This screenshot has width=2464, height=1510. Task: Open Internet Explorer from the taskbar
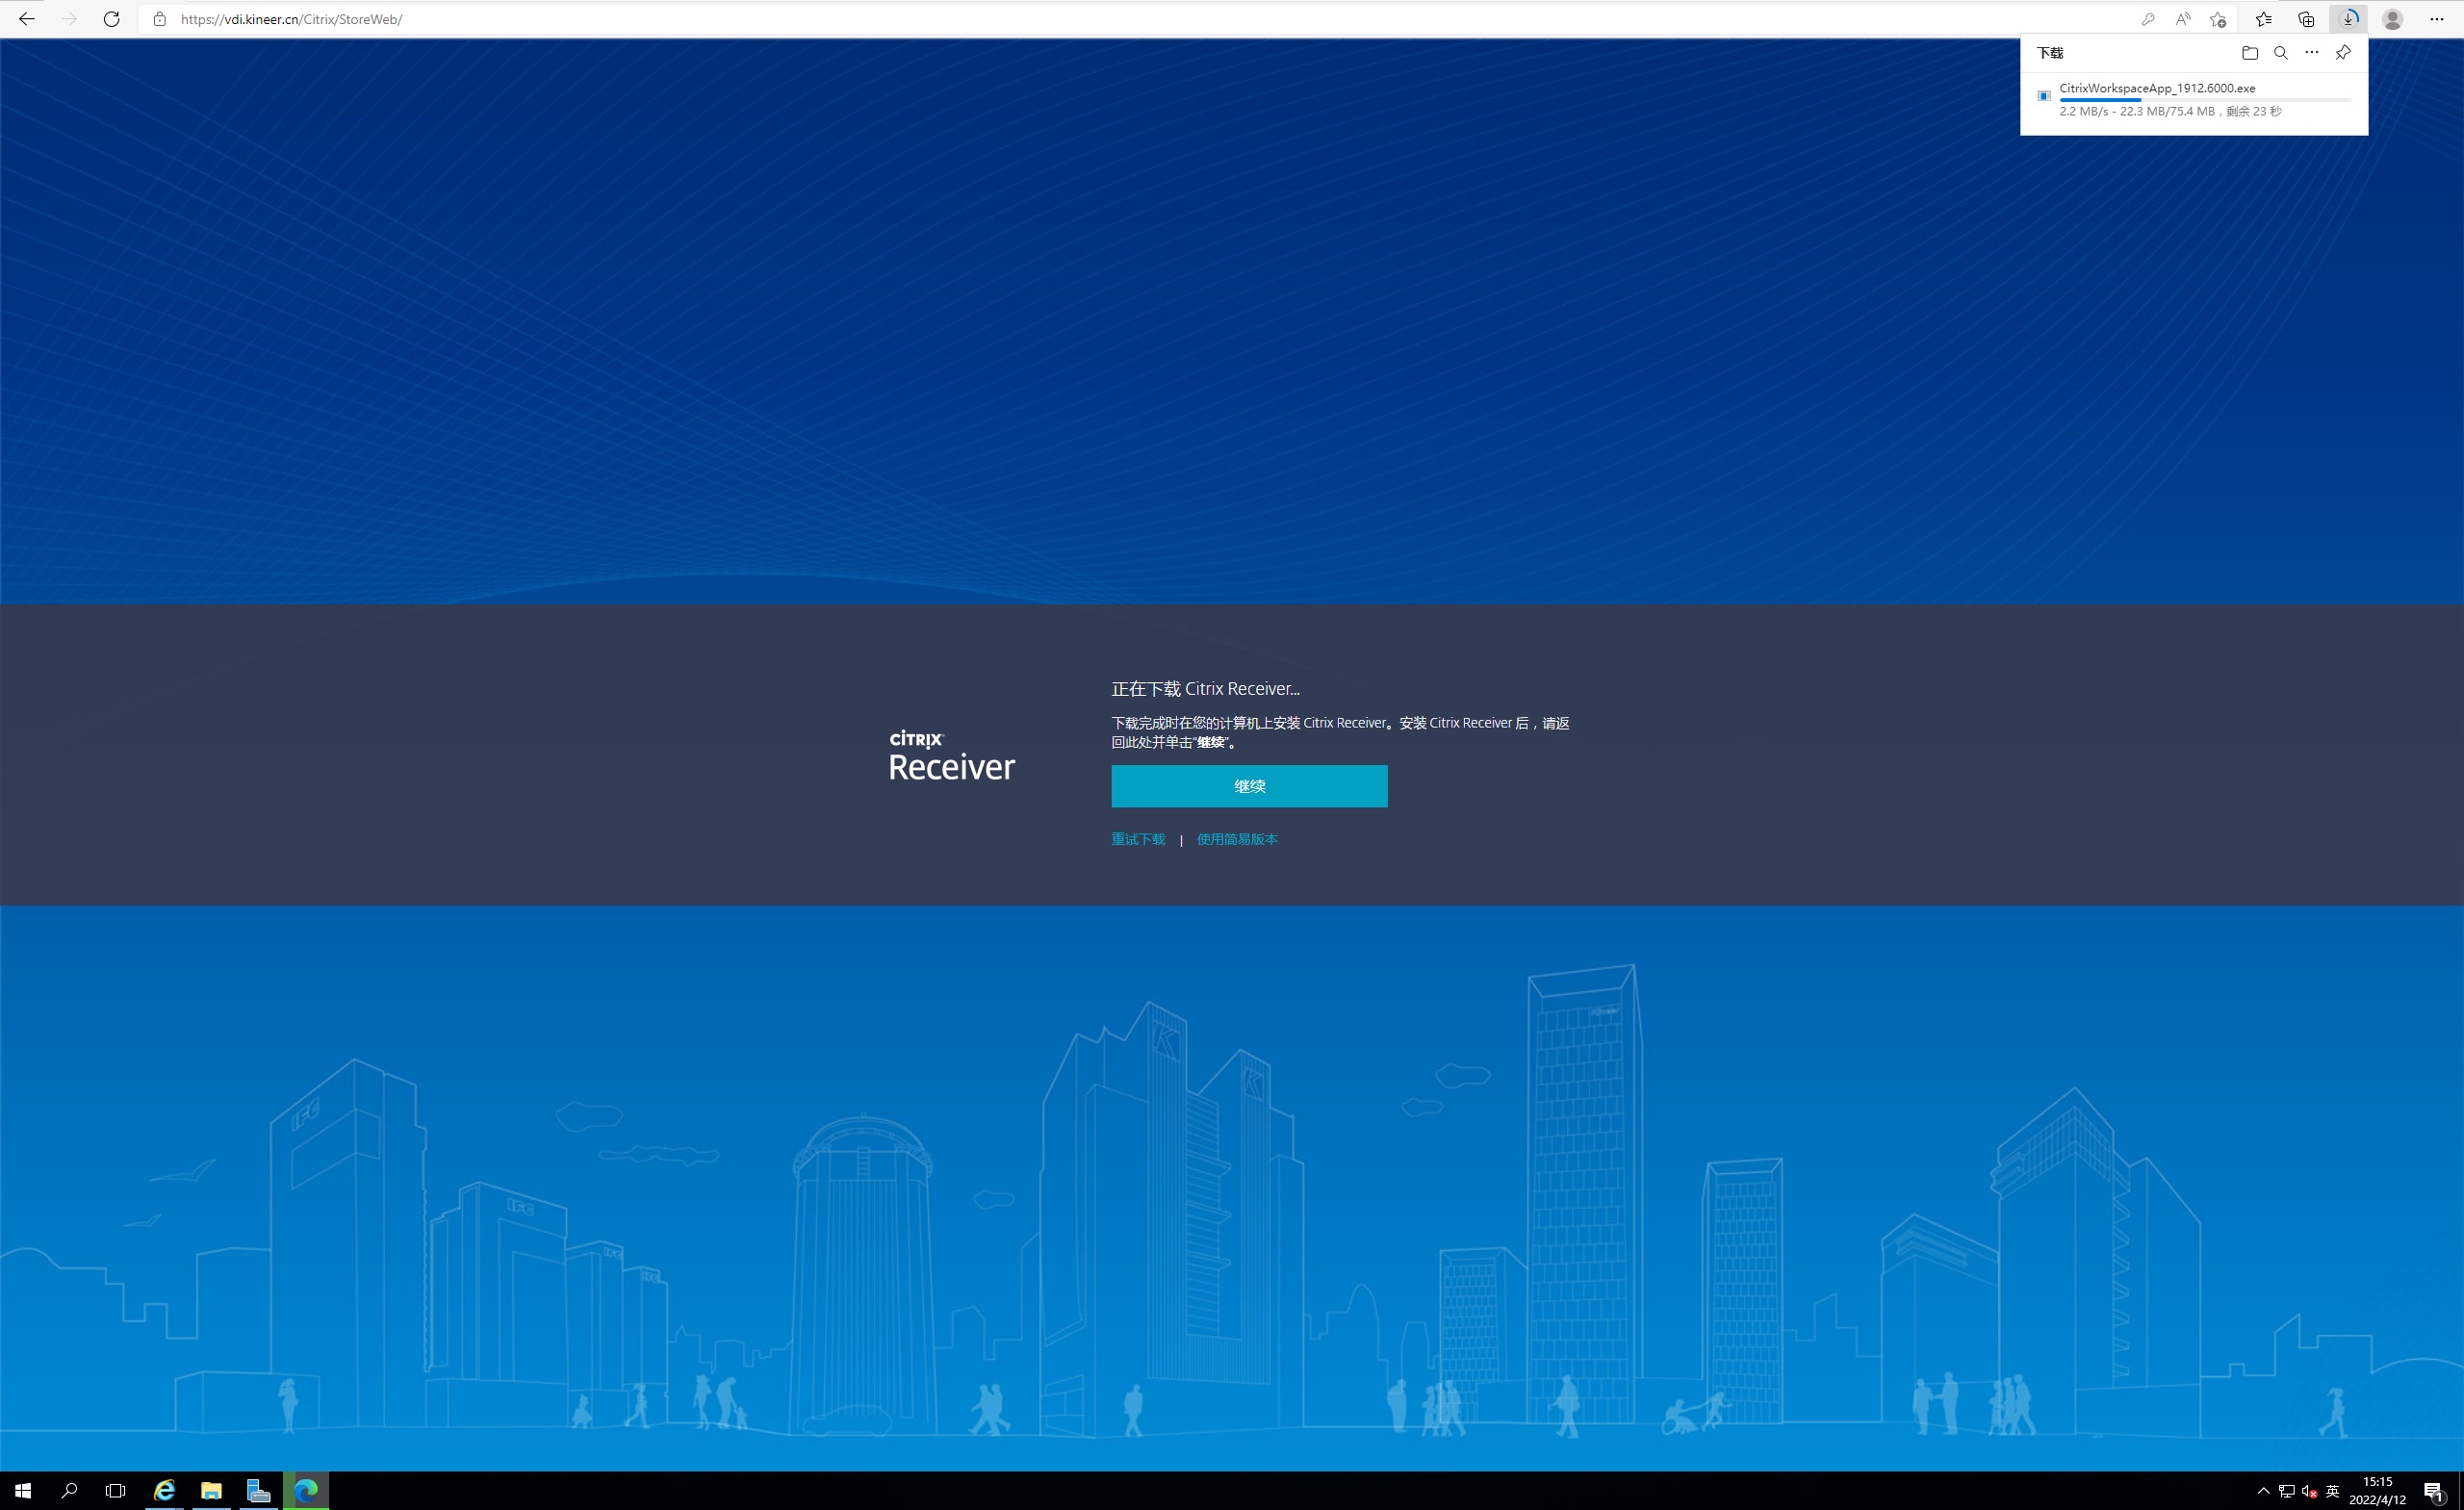[x=164, y=1491]
